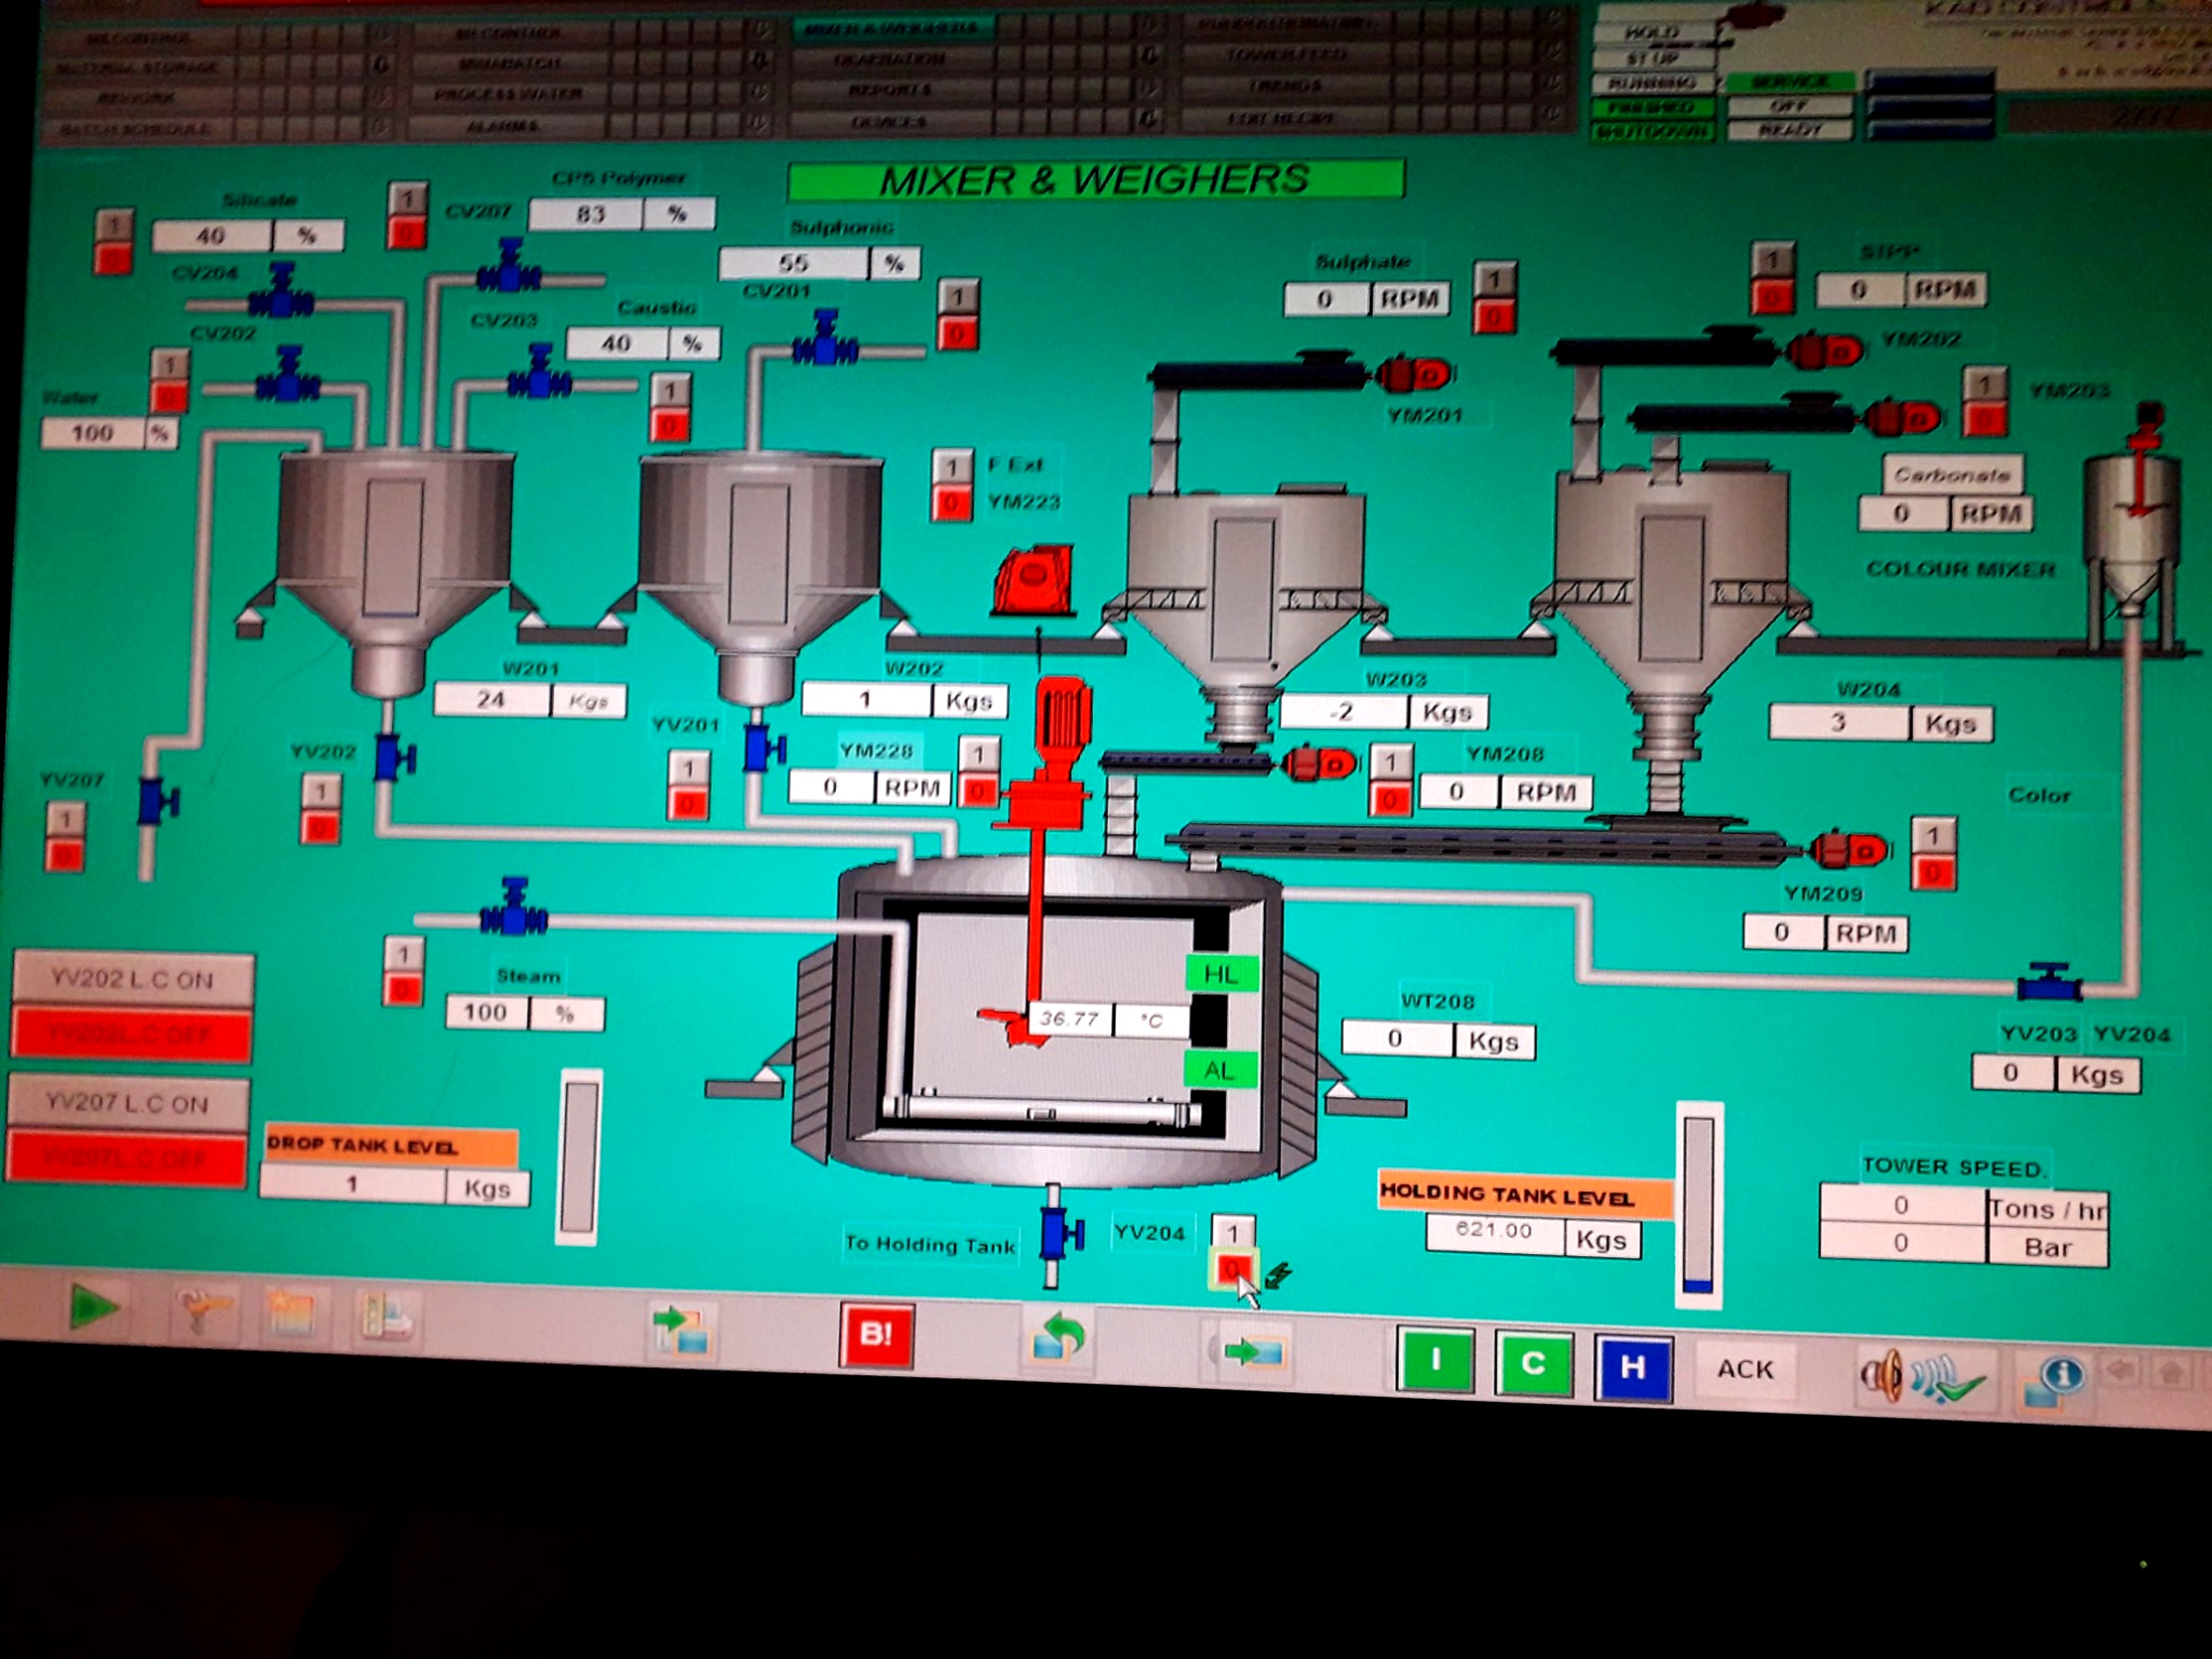Turn on Sulphate feeder with its 1 button
Screen dimensions: 2212x1659
pos(1495,280)
